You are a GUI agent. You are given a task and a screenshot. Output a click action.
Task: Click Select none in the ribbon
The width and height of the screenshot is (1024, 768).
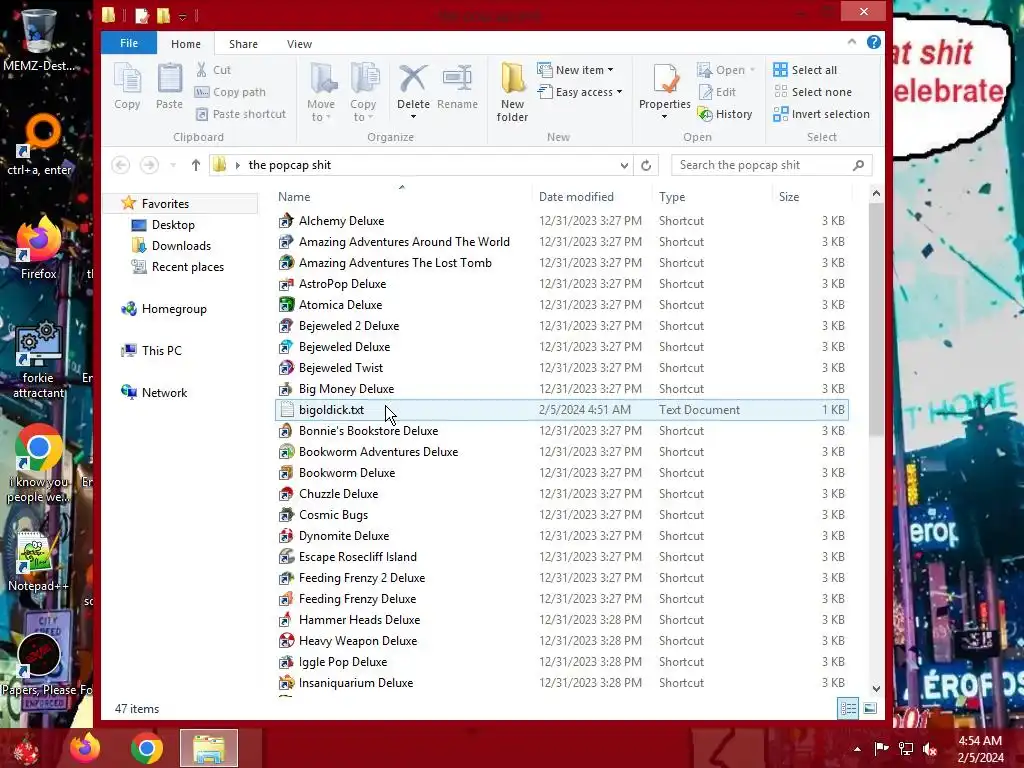point(812,92)
